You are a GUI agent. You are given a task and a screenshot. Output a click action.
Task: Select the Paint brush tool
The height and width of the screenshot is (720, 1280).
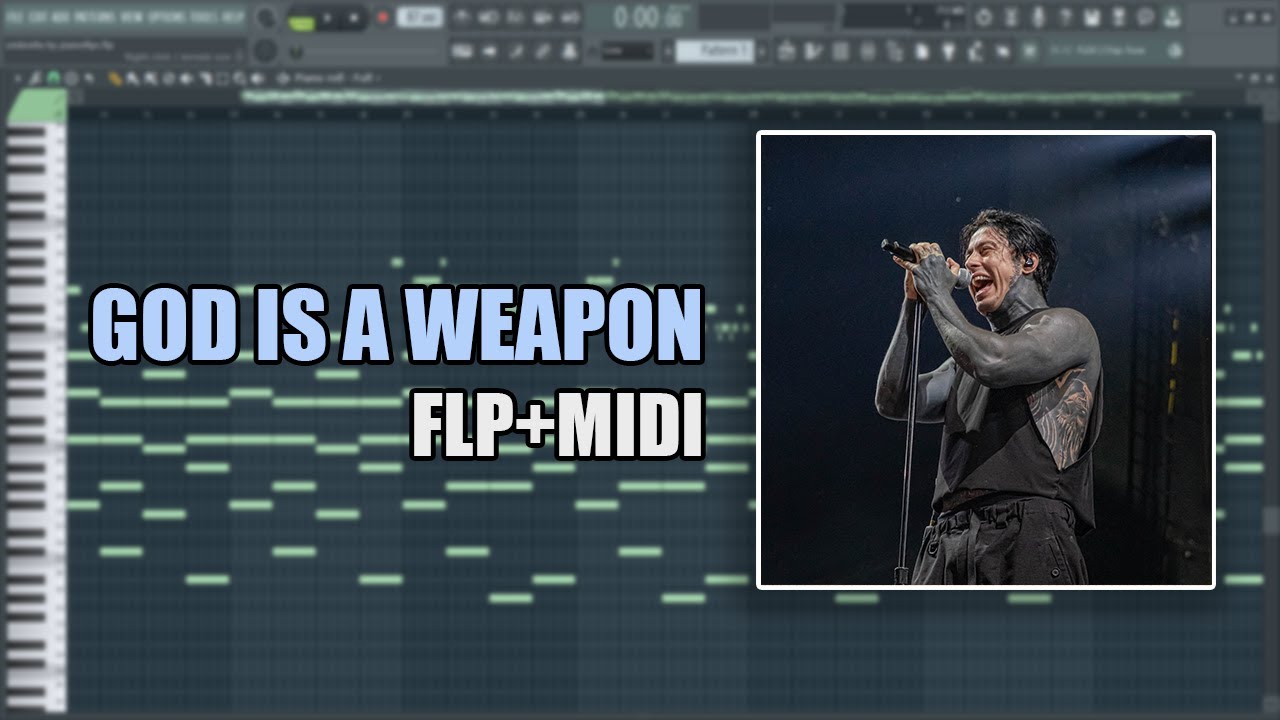click(132, 77)
